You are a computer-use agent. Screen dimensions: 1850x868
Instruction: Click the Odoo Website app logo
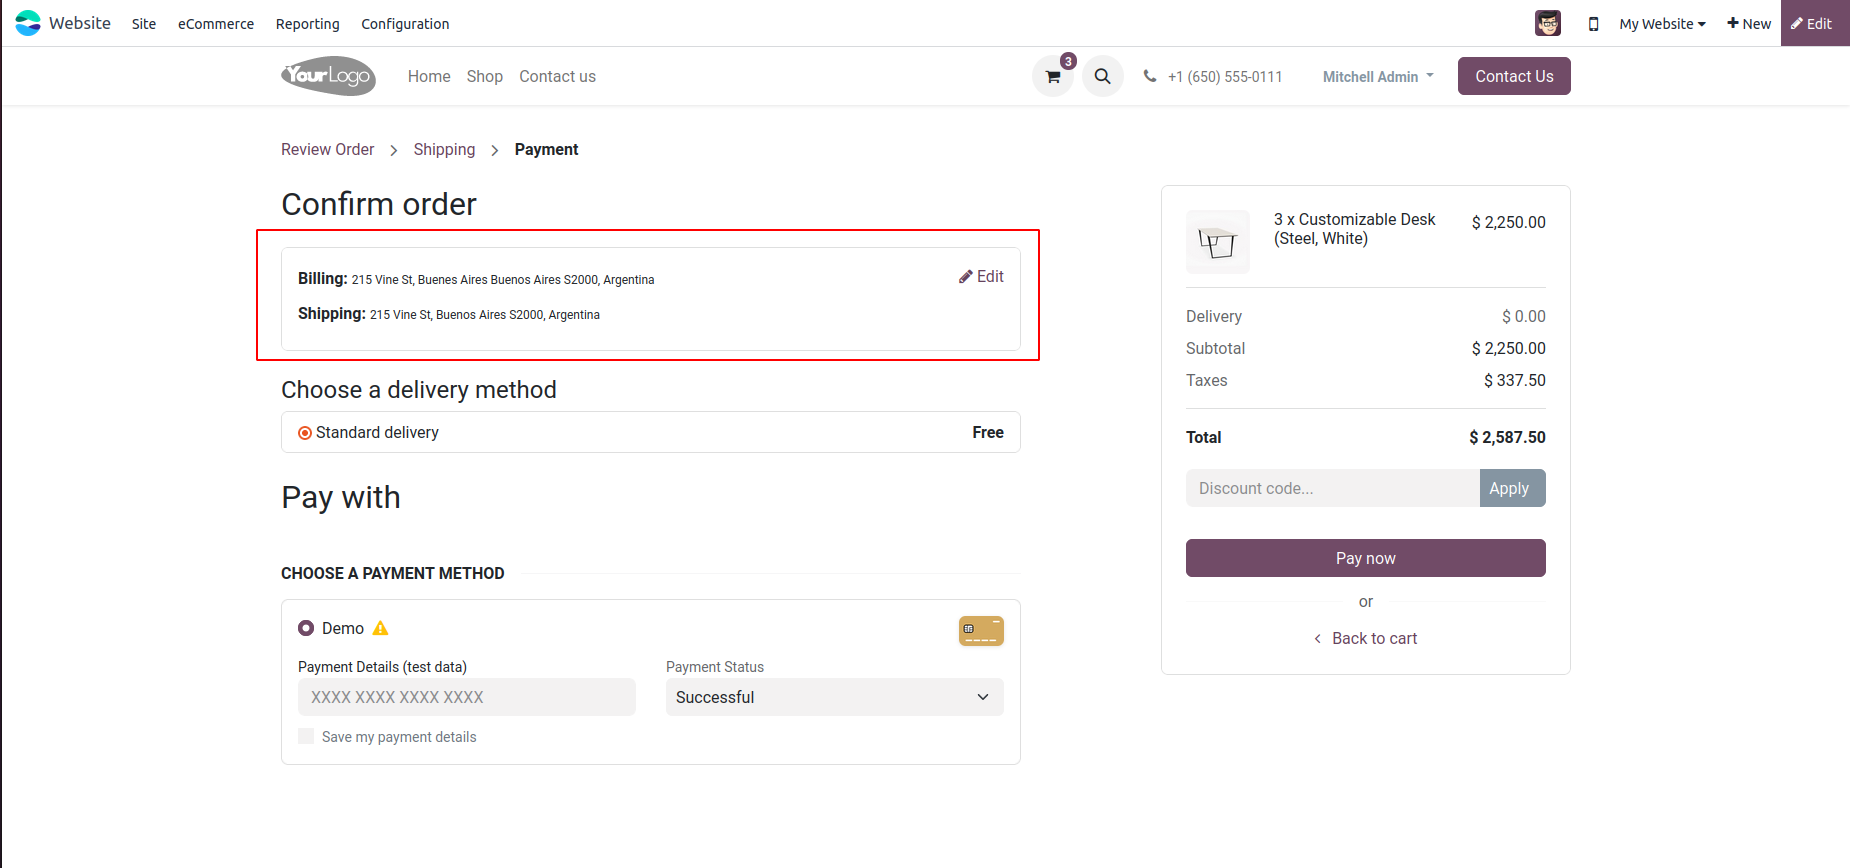click(x=28, y=23)
